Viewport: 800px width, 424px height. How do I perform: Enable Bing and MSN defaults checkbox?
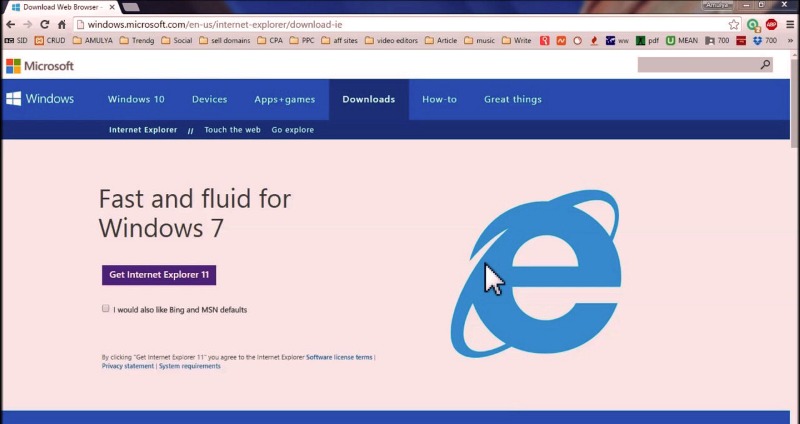tap(106, 308)
